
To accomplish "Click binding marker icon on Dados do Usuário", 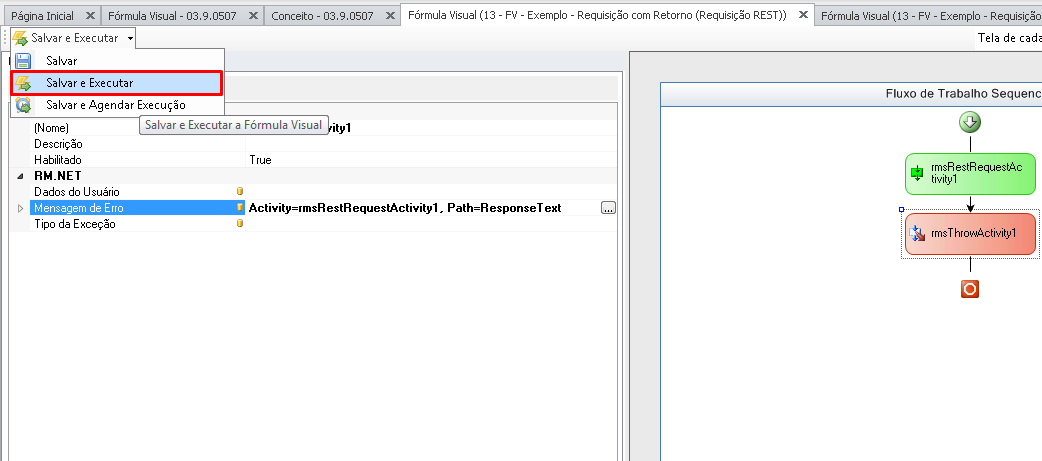I will (240, 191).
